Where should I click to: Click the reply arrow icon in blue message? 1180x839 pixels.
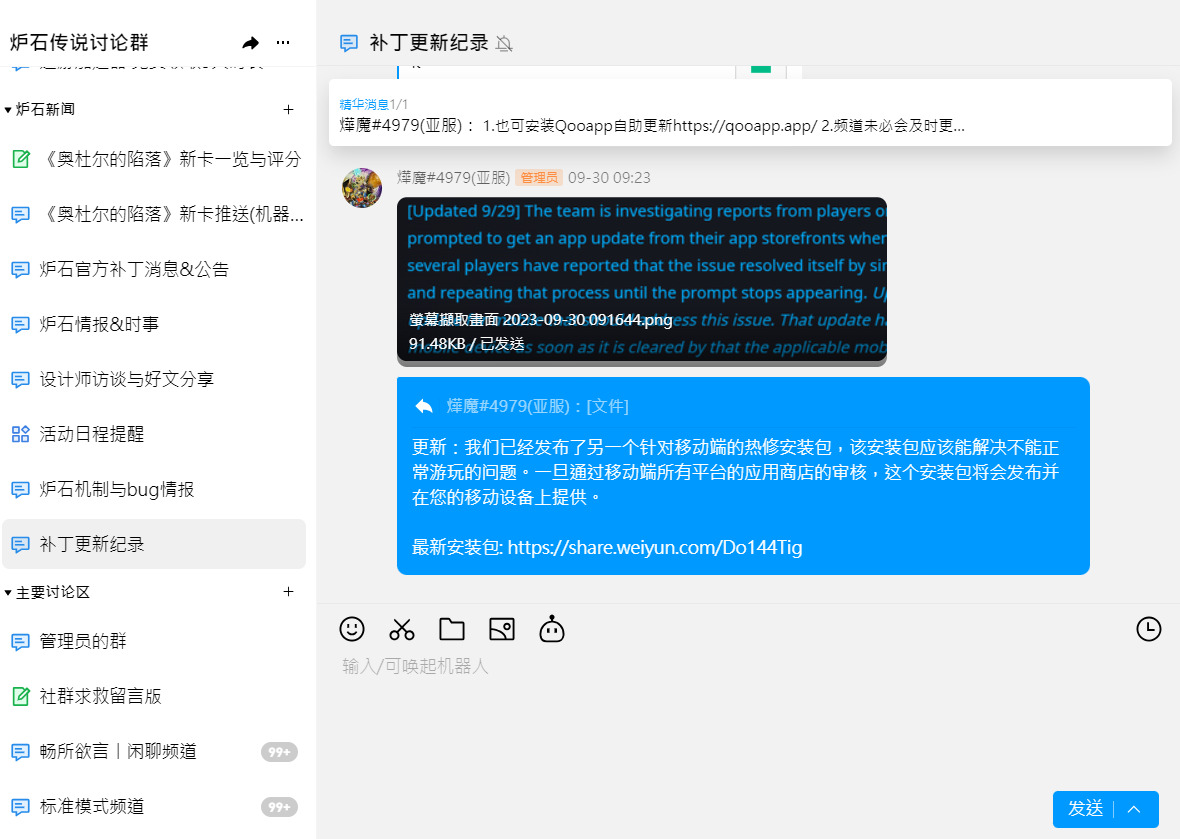424,406
